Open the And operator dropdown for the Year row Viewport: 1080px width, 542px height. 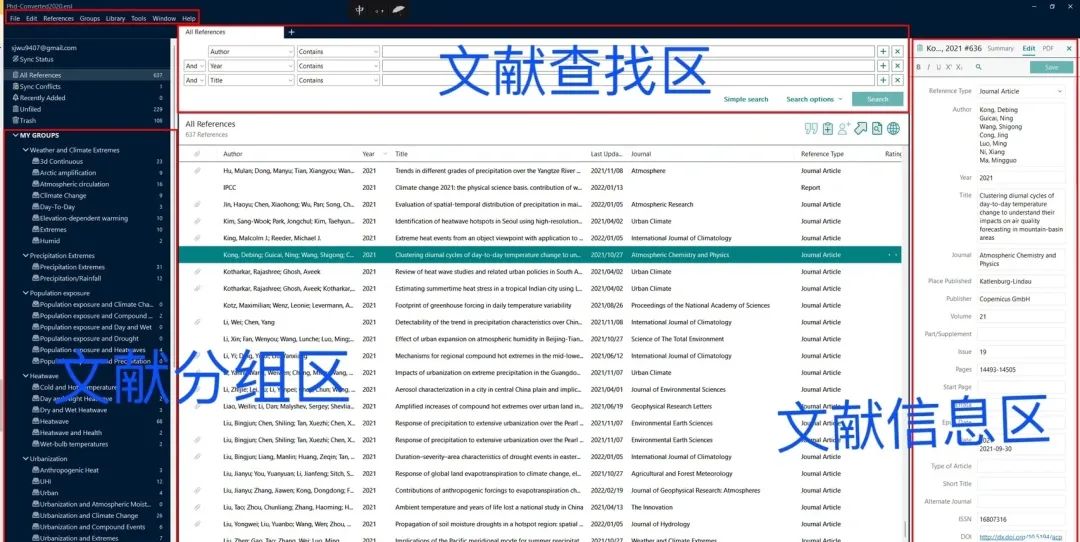(194, 66)
